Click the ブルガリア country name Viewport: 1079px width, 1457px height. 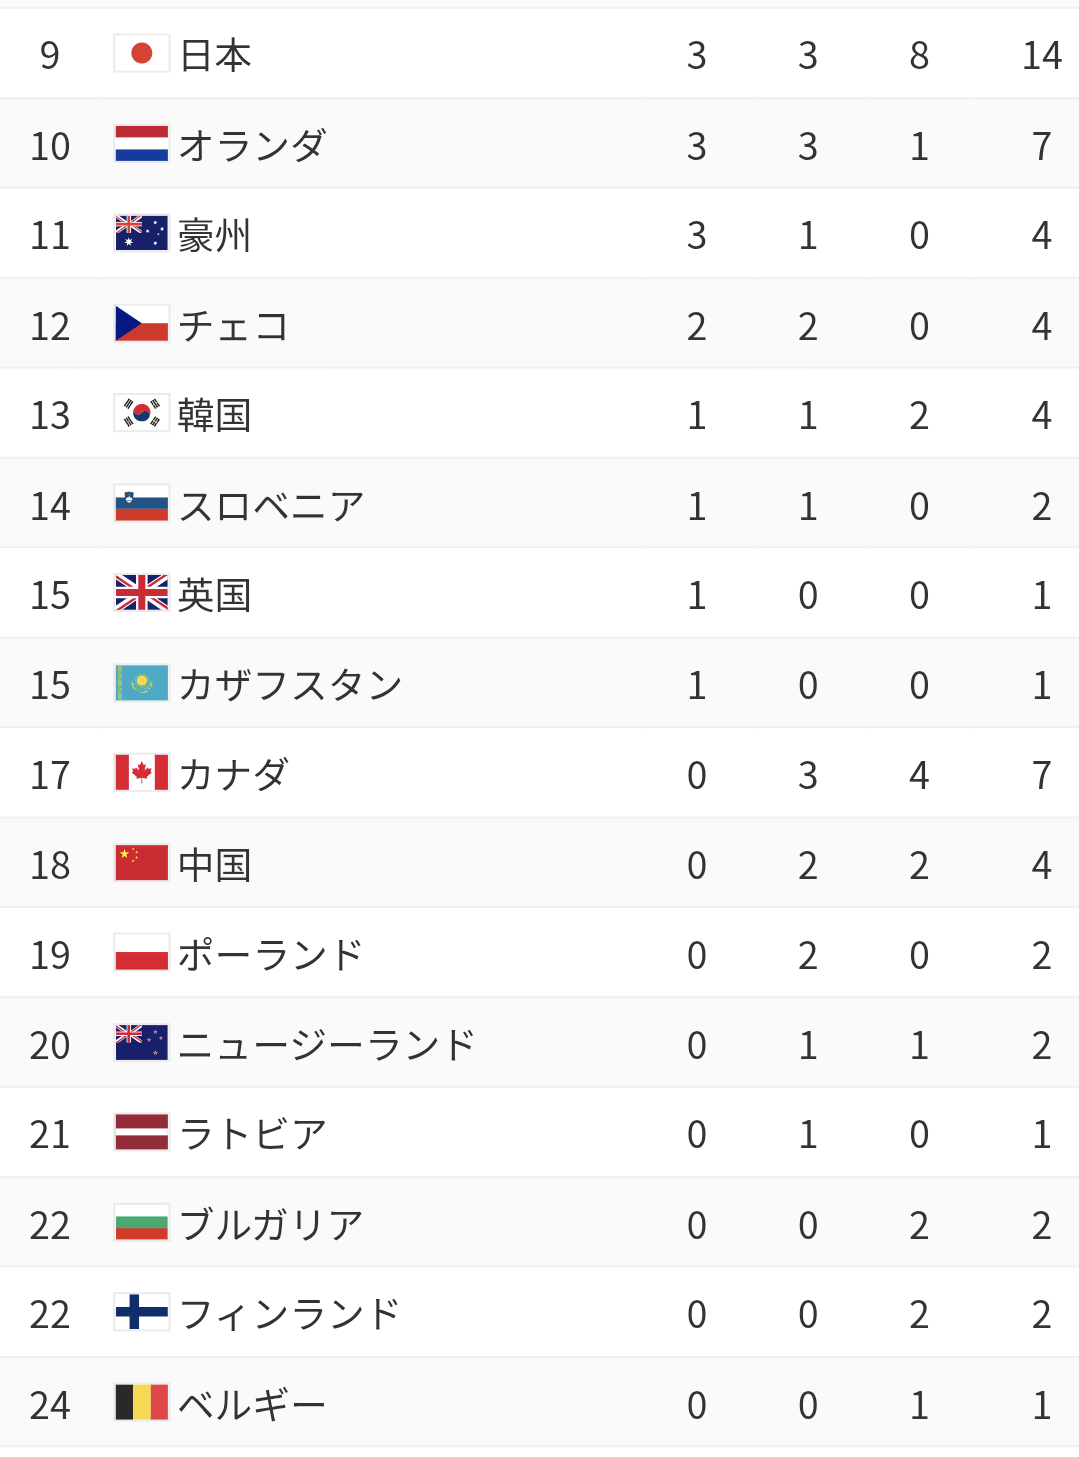(271, 1225)
